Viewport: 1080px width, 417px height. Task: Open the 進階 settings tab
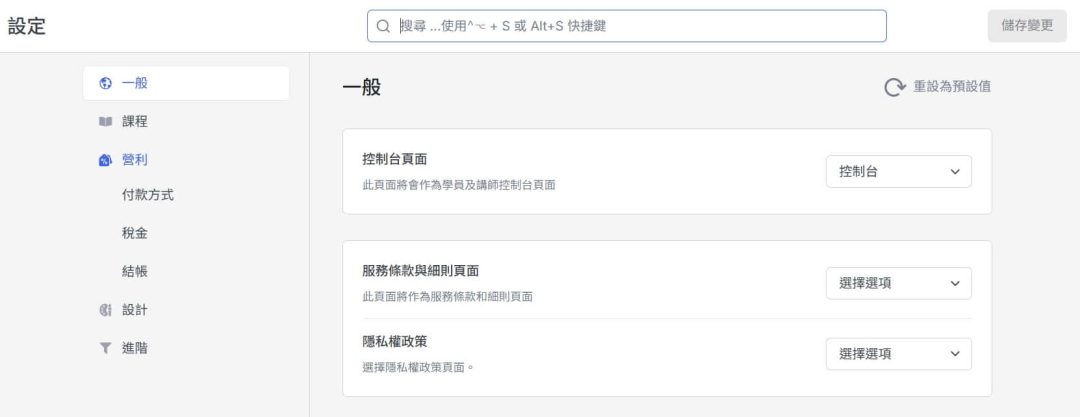tap(135, 348)
